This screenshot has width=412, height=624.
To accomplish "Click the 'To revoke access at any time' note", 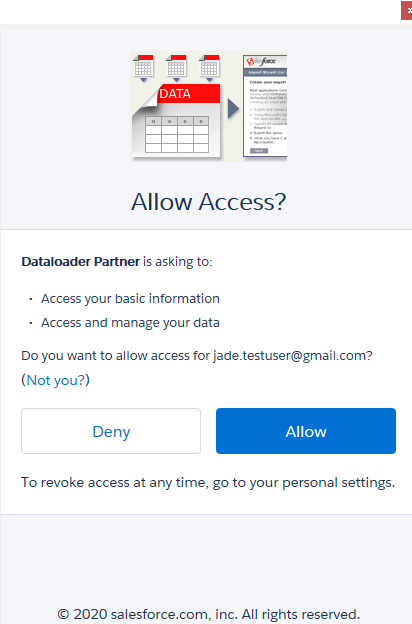I will pos(208,482).
